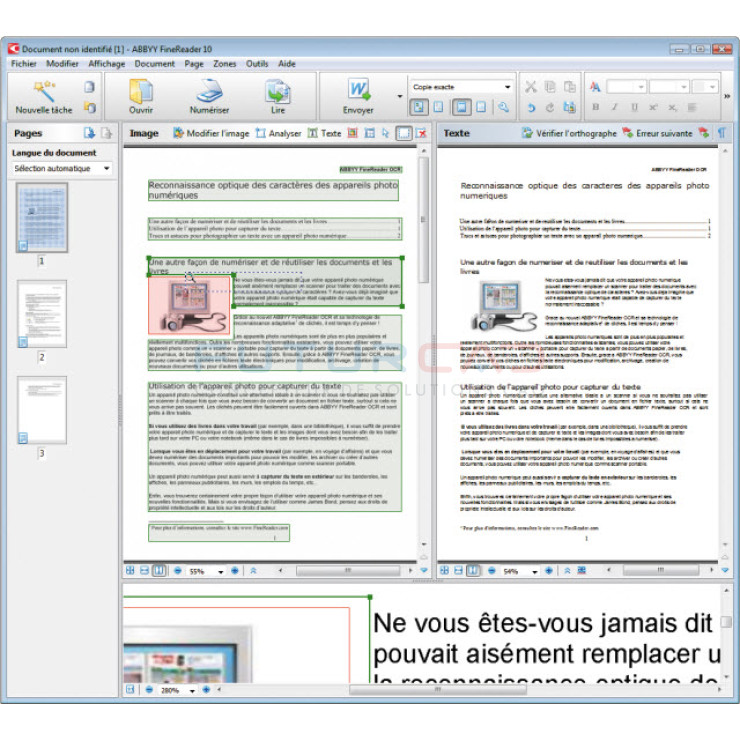Viewport: 740px width, 740px height.
Task: Toggle italic text formatting
Action: (x=615, y=108)
